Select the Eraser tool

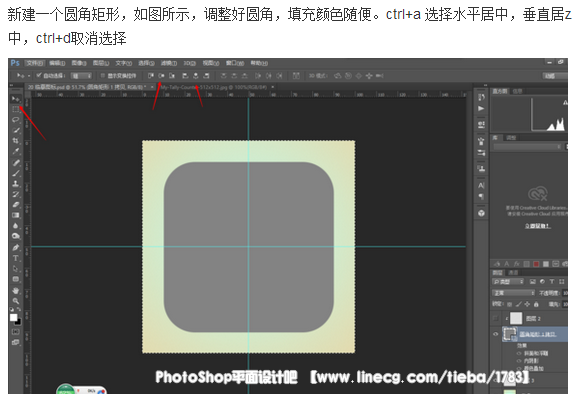tap(16, 204)
